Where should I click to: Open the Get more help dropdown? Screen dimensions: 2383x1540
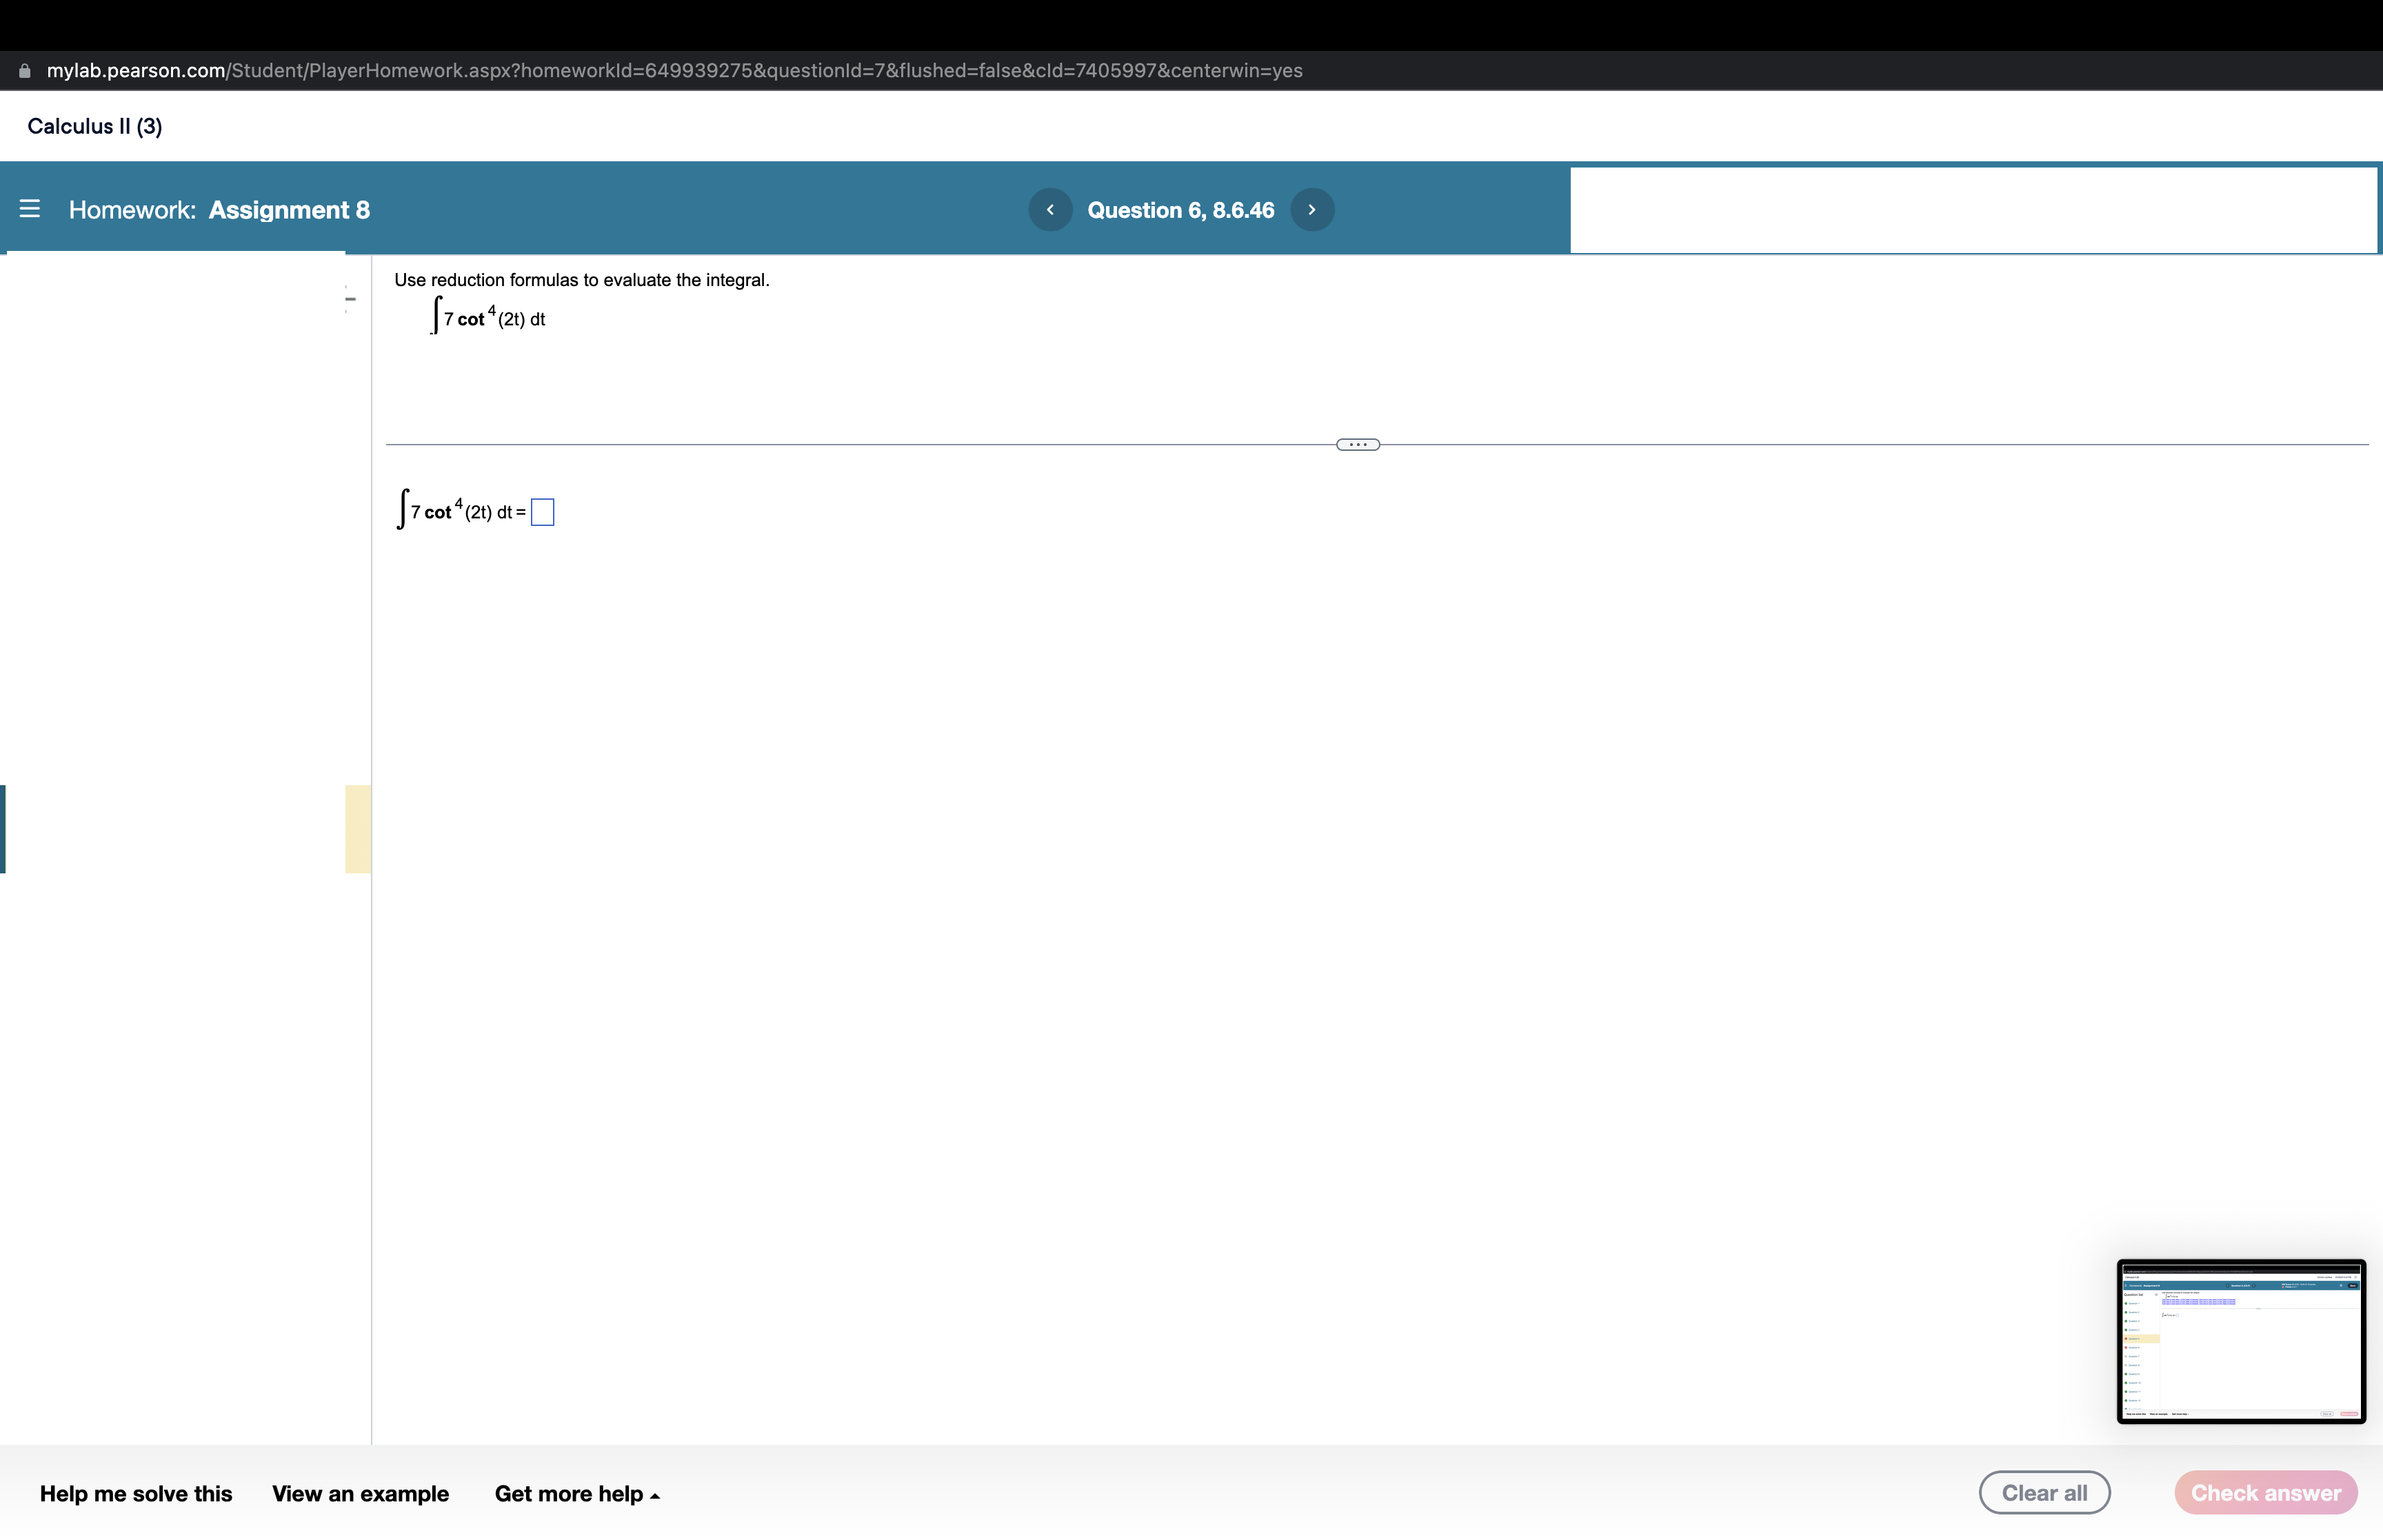point(576,1493)
